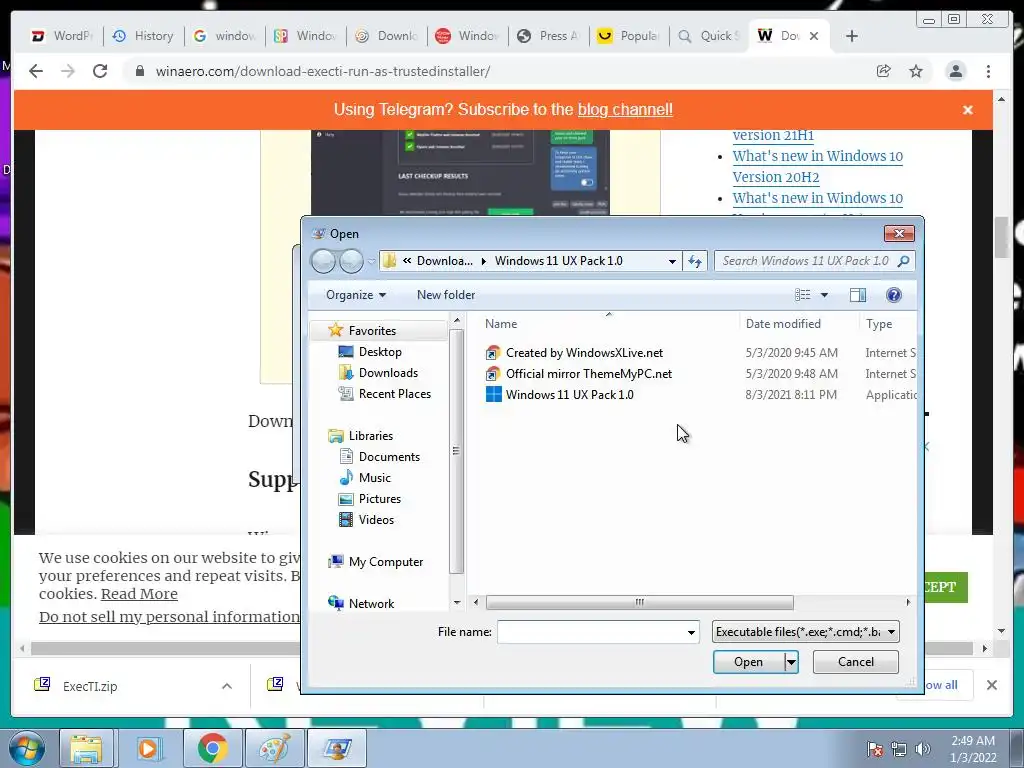Select Videos library
Image resolution: width=1024 pixels, height=768 pixels.
(x=376, y=520)
